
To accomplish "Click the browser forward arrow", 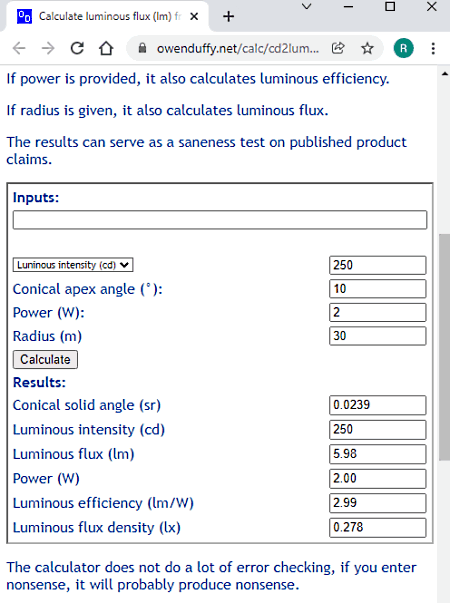I will [48, 48].
